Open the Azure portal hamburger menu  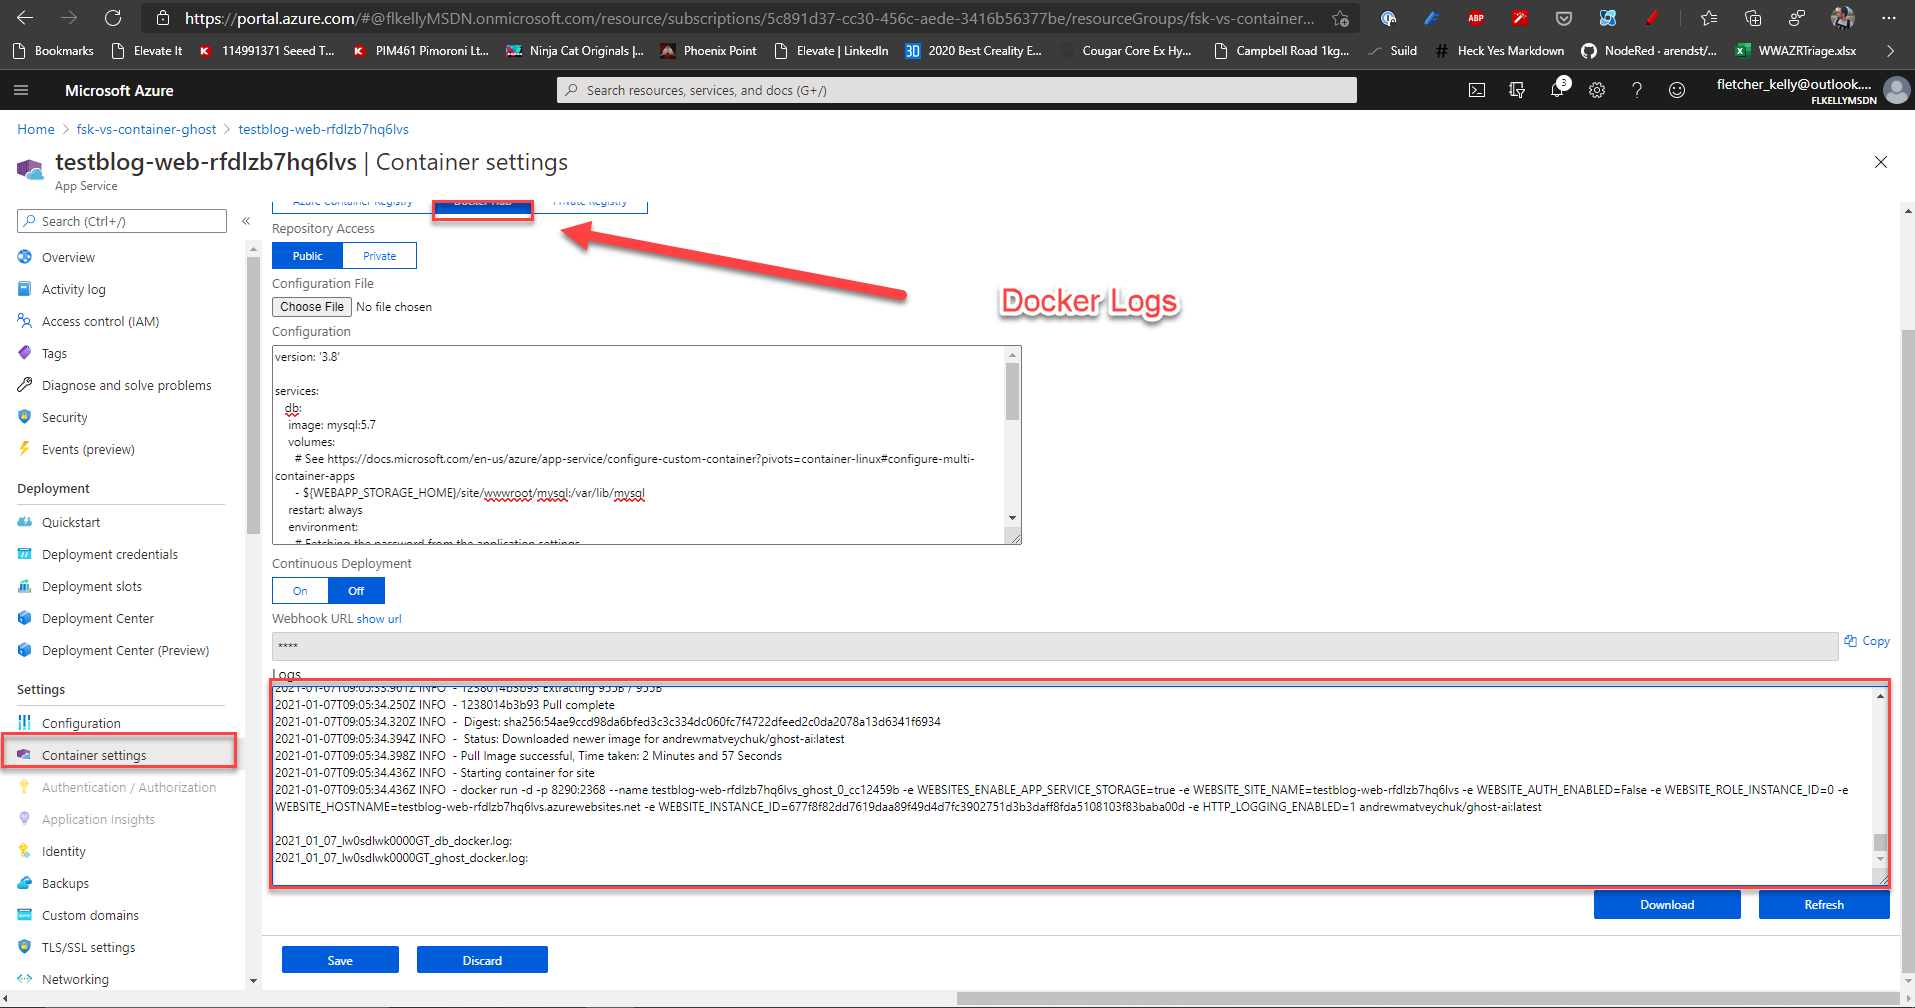21,90
